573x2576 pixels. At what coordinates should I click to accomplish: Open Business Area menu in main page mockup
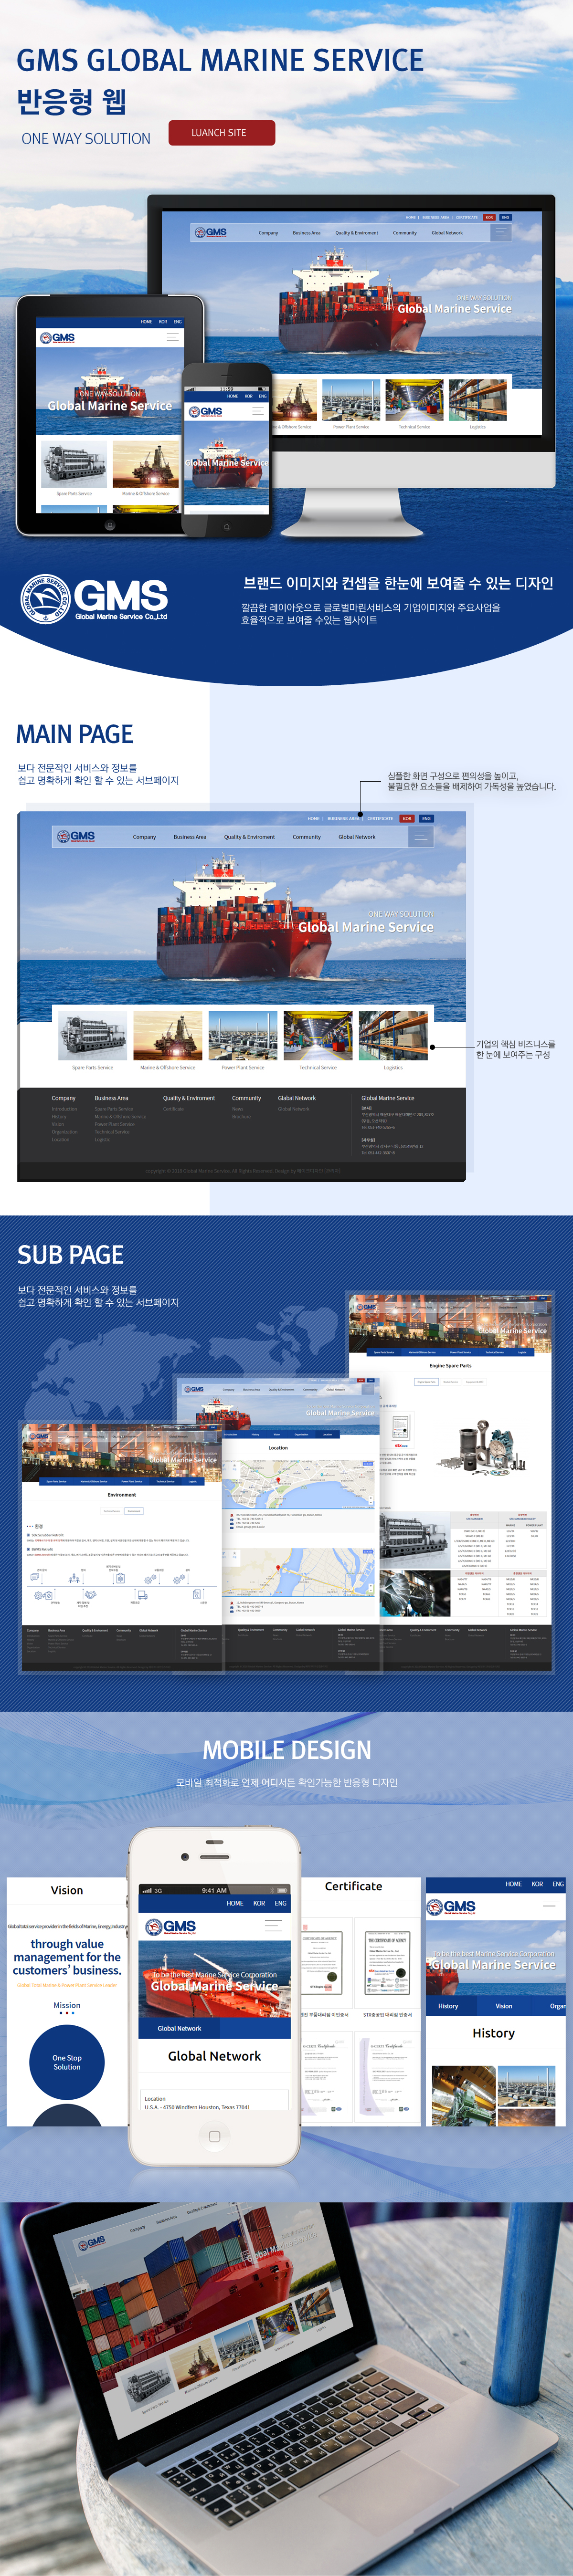click(x=190, y=837)
